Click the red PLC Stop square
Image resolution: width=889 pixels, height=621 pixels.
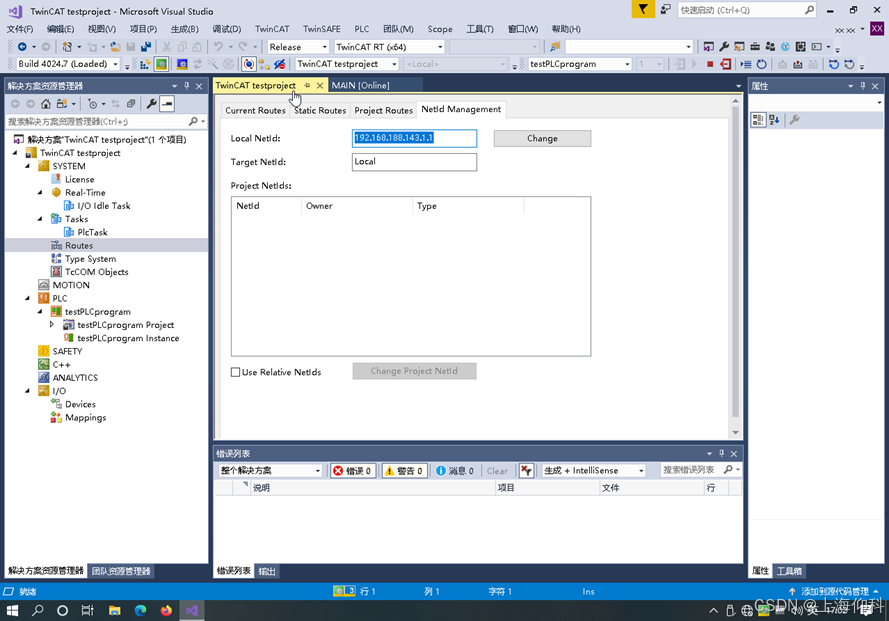click(710, 64)
